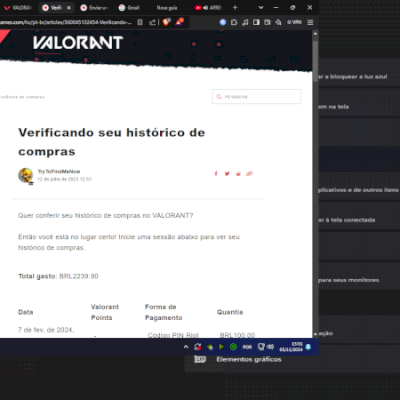Open the tab search dropdown chevron
The image size is (400, 400).
point(261,7)
